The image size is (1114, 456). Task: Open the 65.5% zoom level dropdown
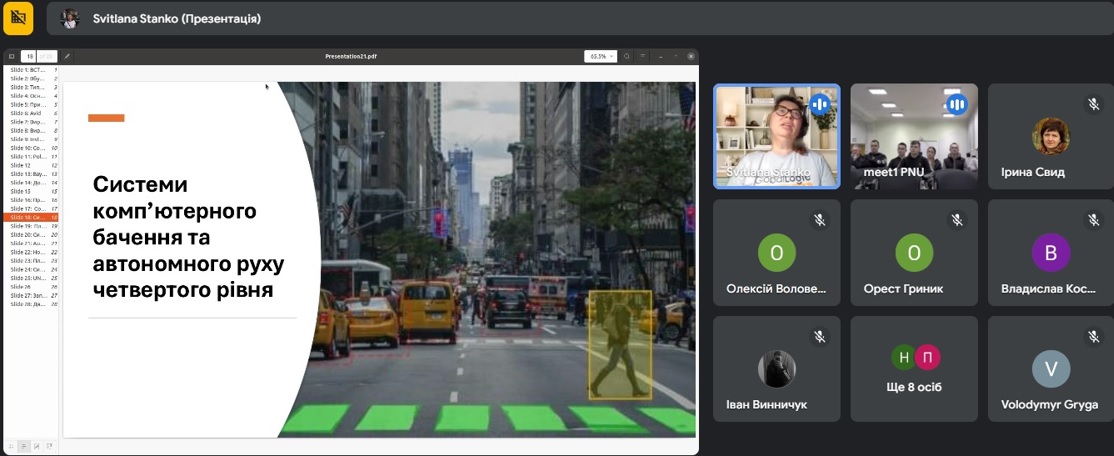(600, 56)
